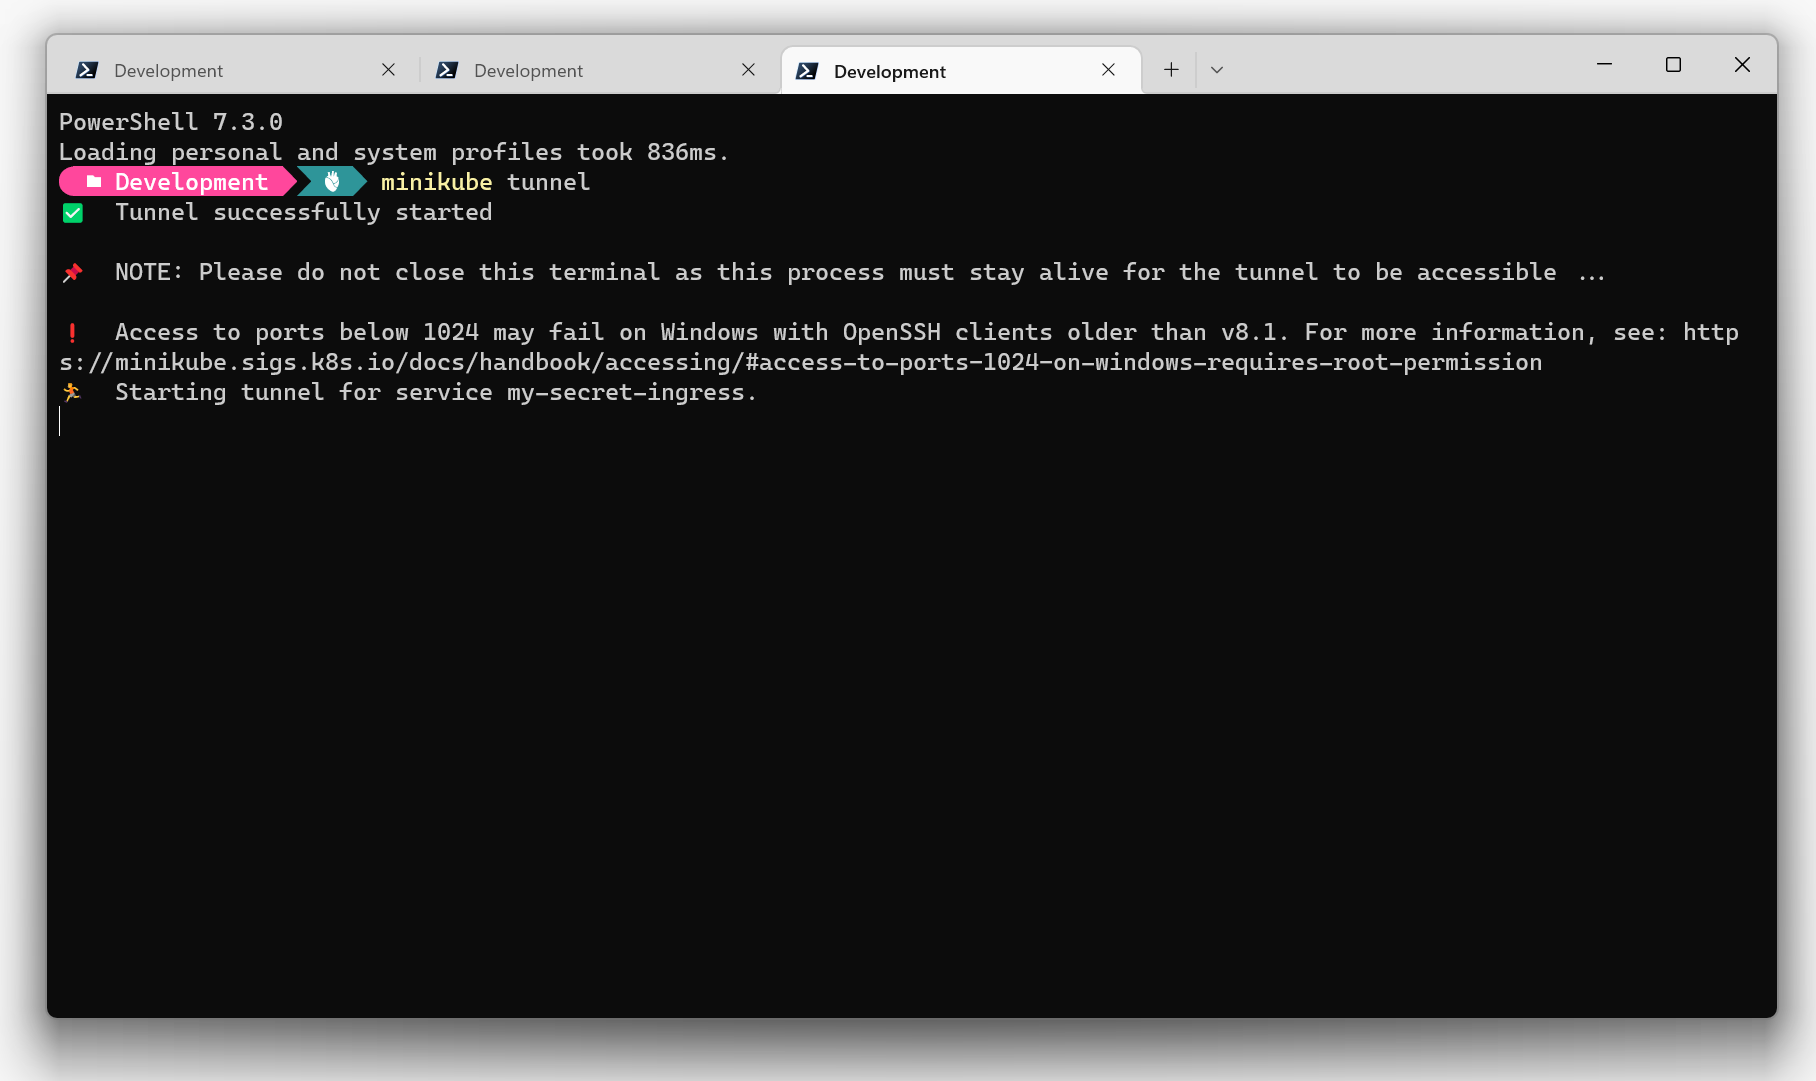Click the folder icon in the pink prompt segment
The height and width of the screenshot is (1081, 1816).
pos(93,182)
